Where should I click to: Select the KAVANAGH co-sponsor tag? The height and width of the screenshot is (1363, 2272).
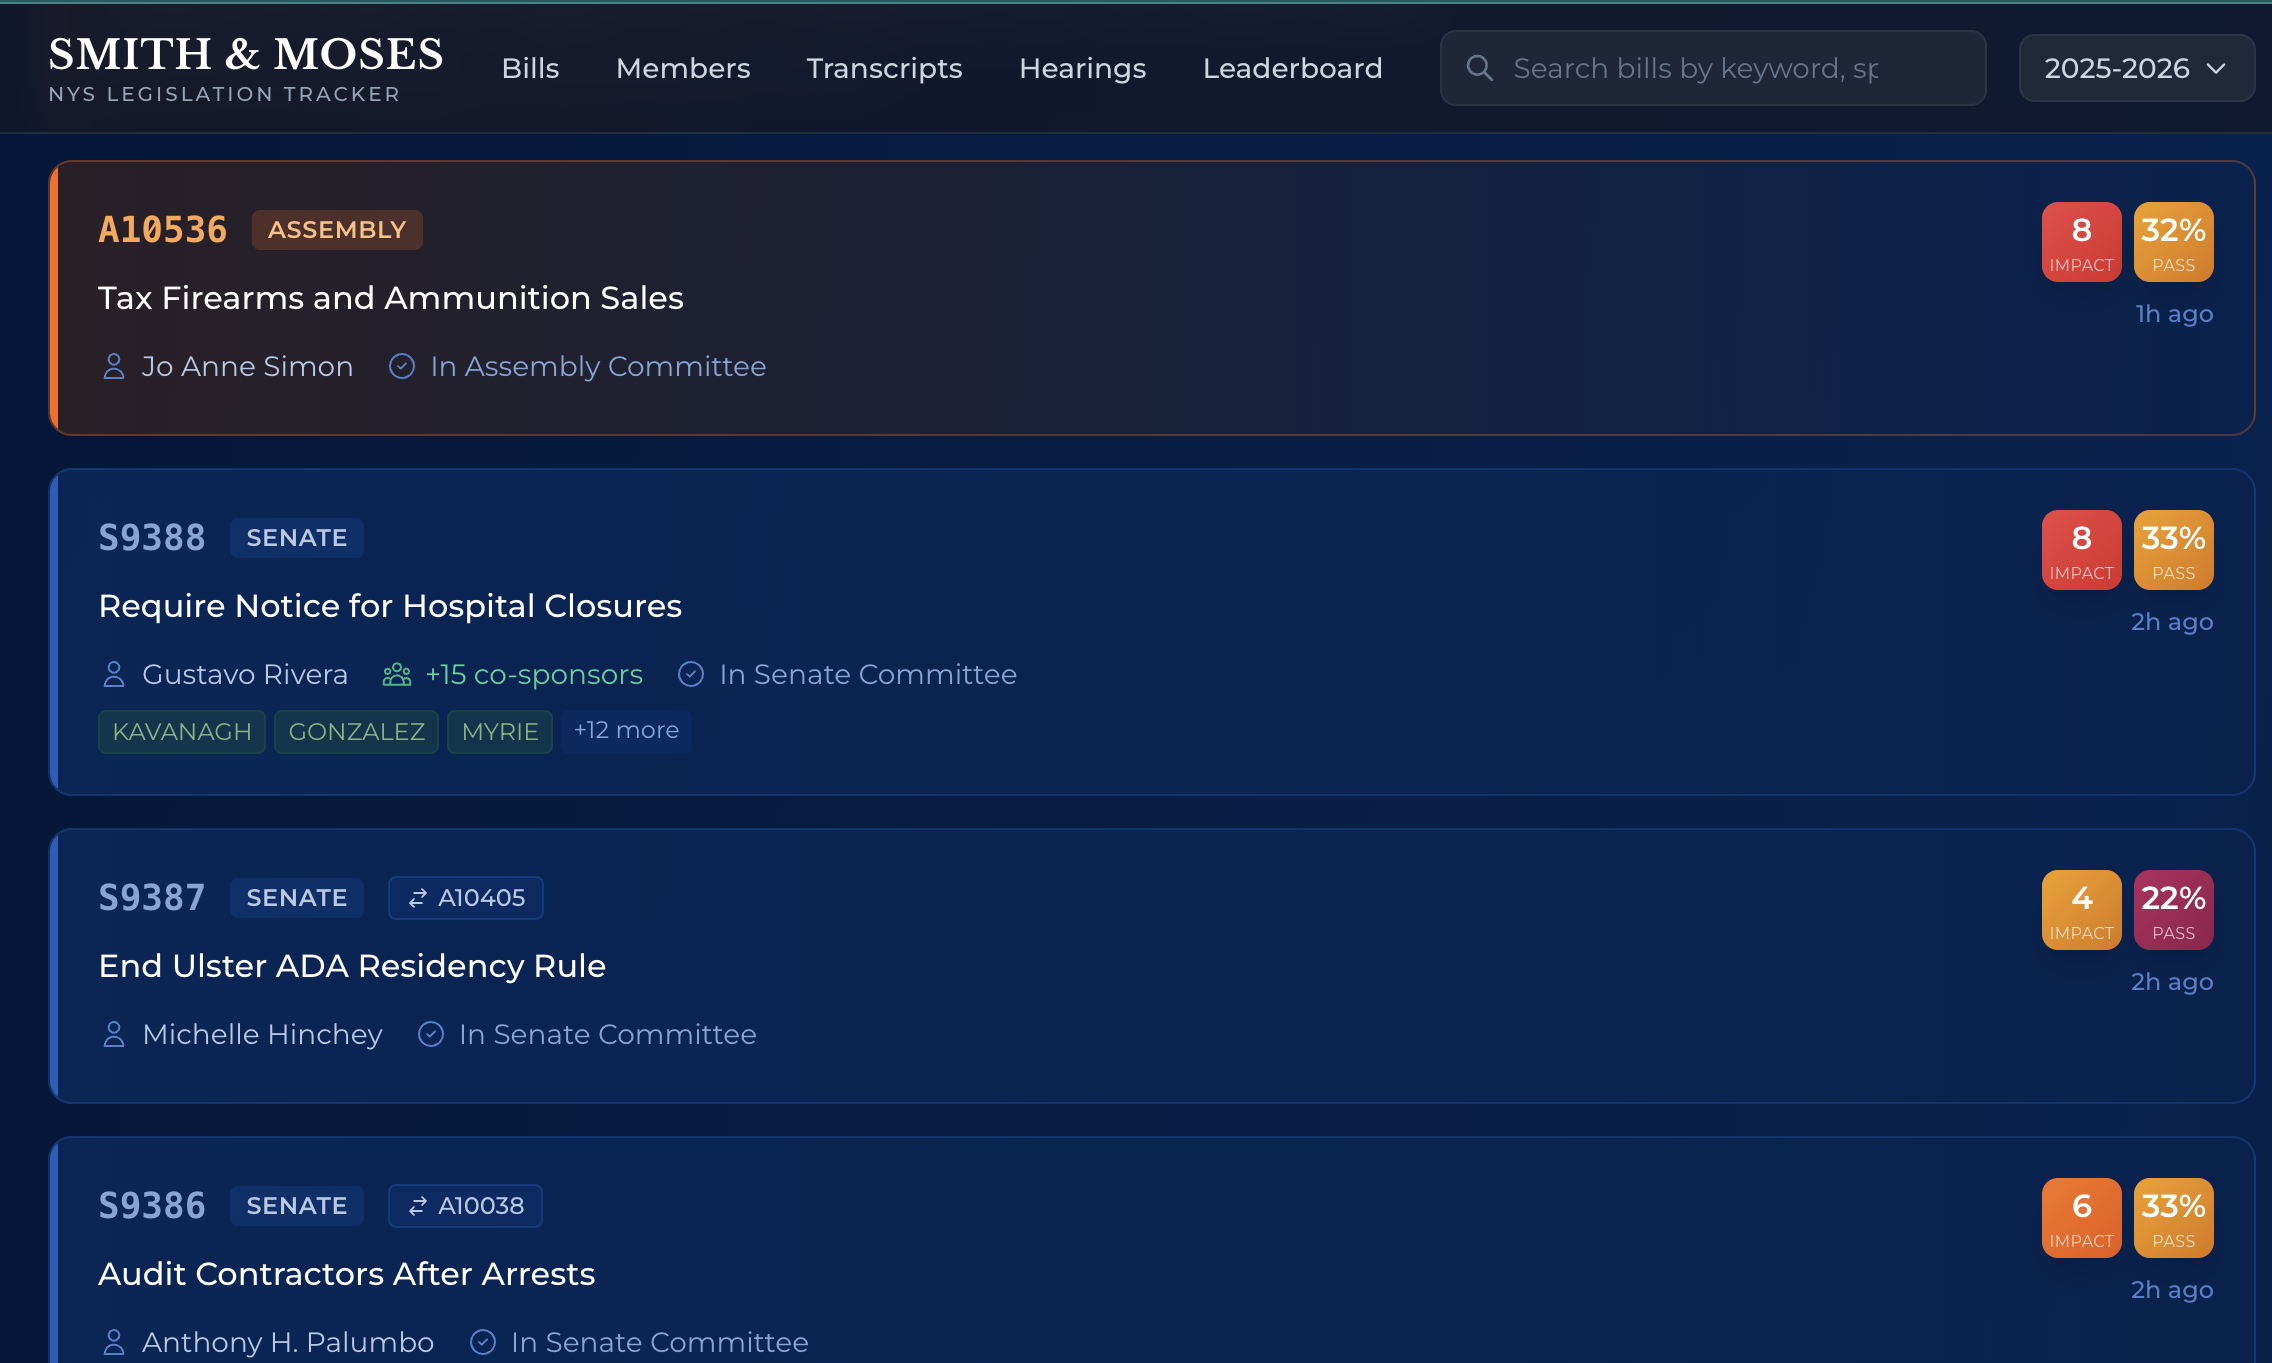tap(182, 732)
